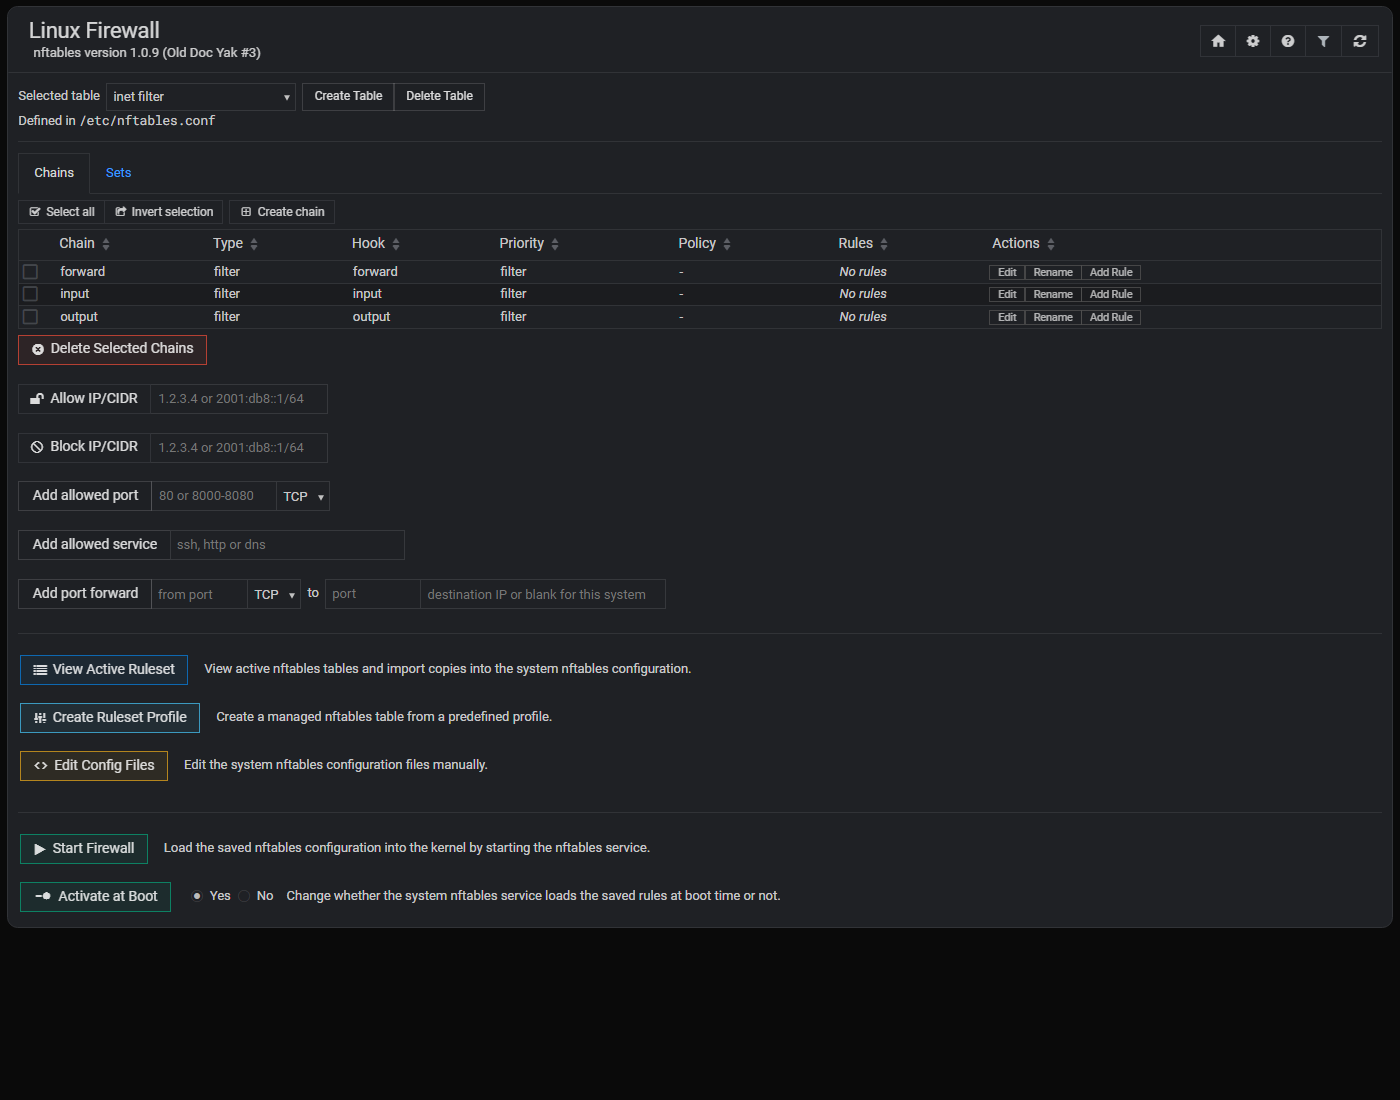This screenshot has height=1100, width=1400.
Task: Click the home icon in the header
Action: pyautogui.click(x=1218, y=41)
